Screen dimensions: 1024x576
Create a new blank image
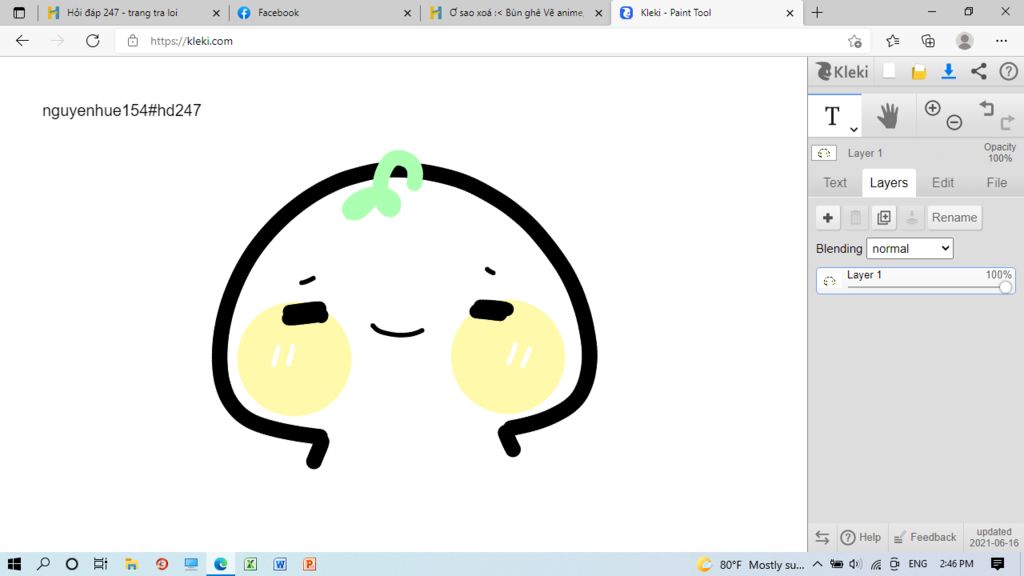click(x=889, y=71)
